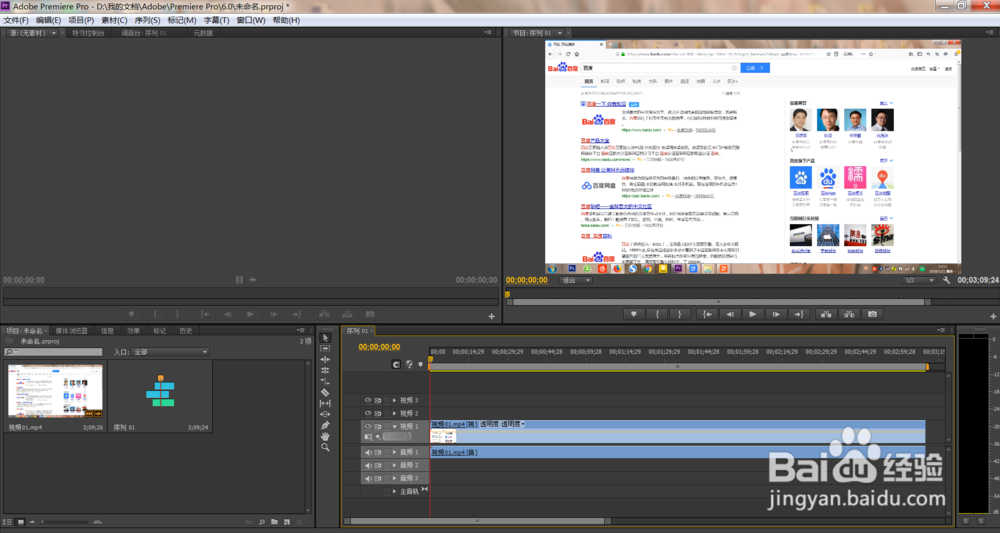Select the Selection arrow tool

click(325, 338)
